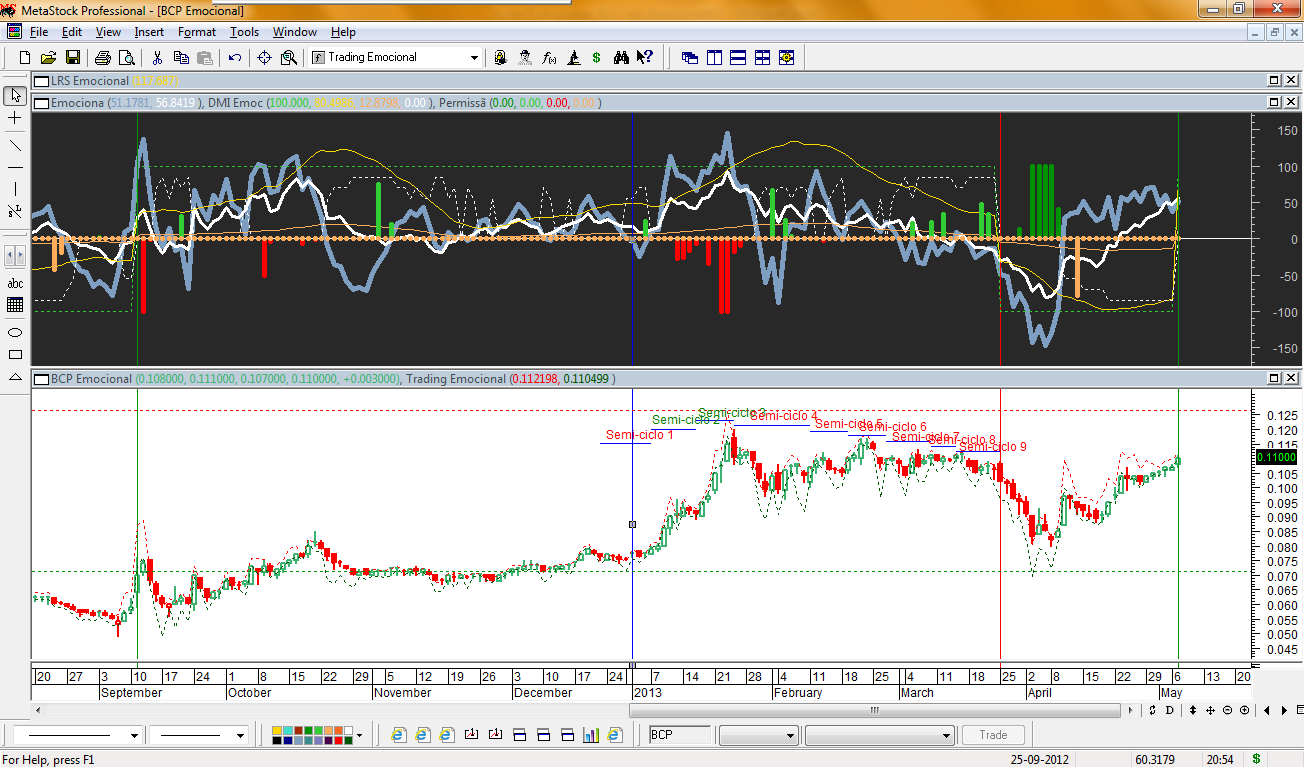Open the Tools menu
The width and height of the screenshot is (1304, 768).
point(244,32)
